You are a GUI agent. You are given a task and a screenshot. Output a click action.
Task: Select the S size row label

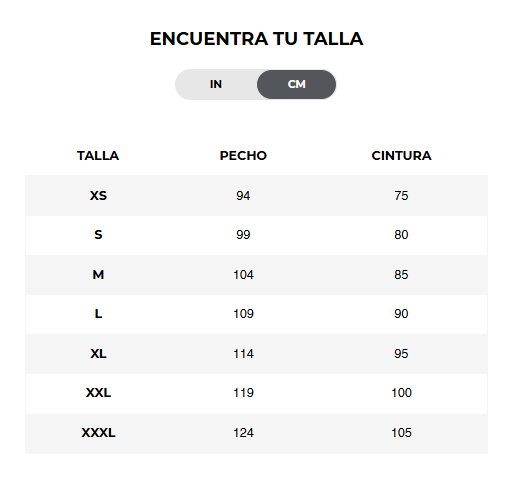(x=98, y=235)
